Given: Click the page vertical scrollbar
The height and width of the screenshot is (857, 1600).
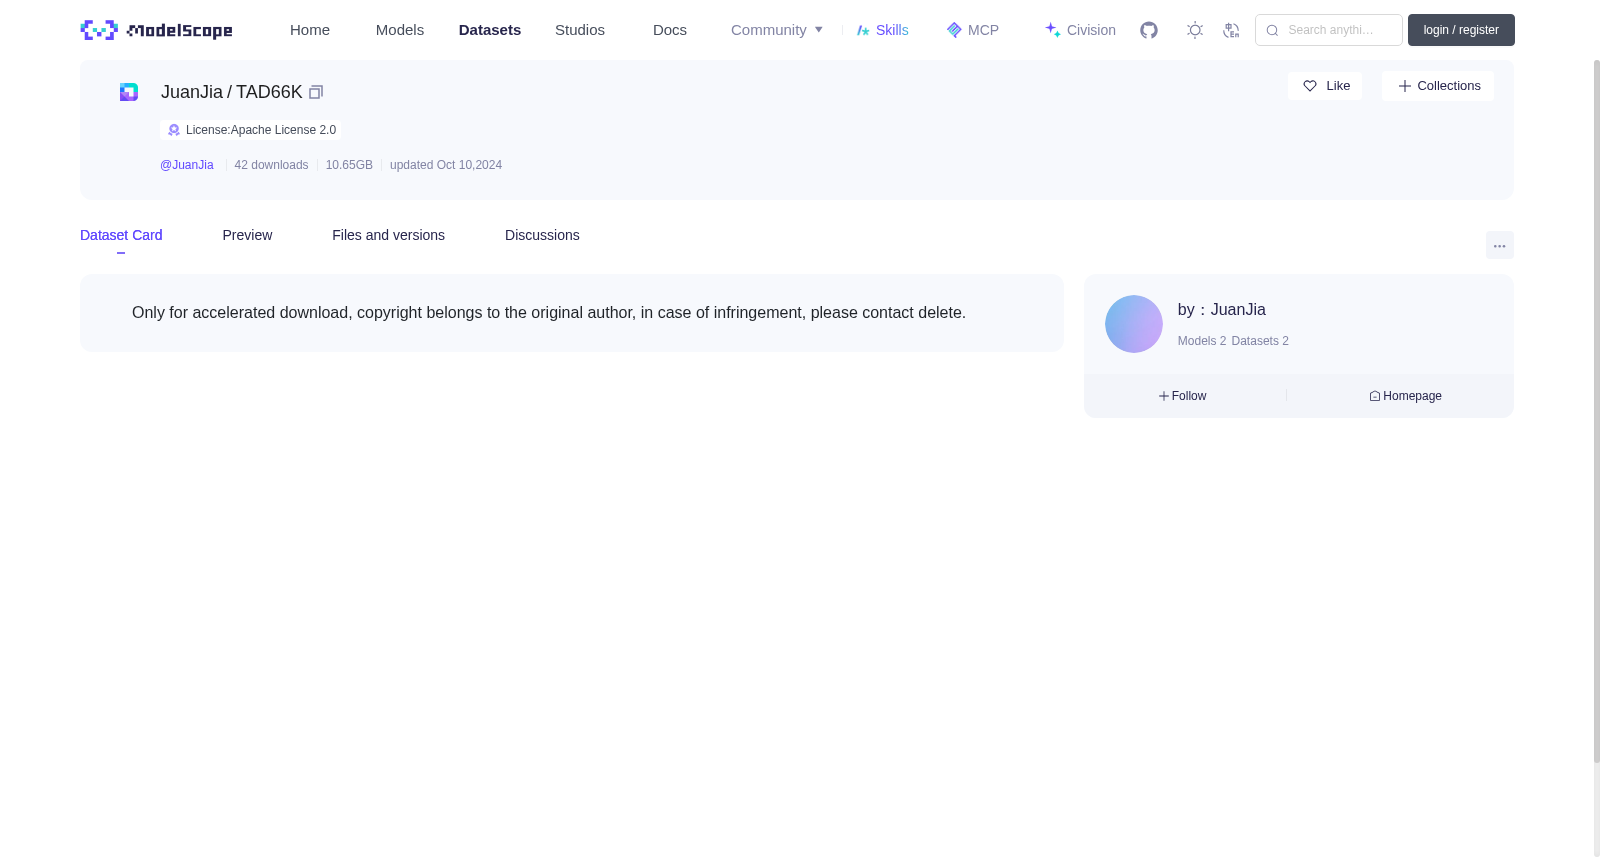Looking at the screenshot, I should (1597, 410).
